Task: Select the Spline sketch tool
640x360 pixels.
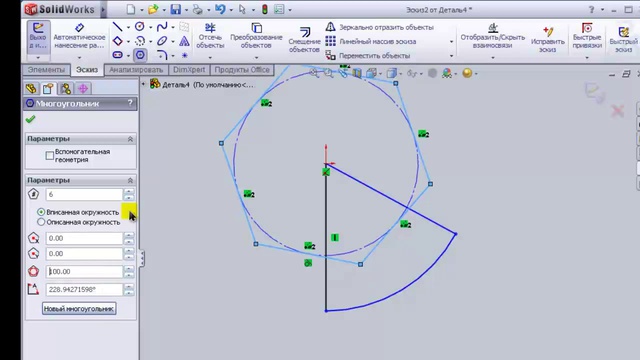Action: point(162,27)
